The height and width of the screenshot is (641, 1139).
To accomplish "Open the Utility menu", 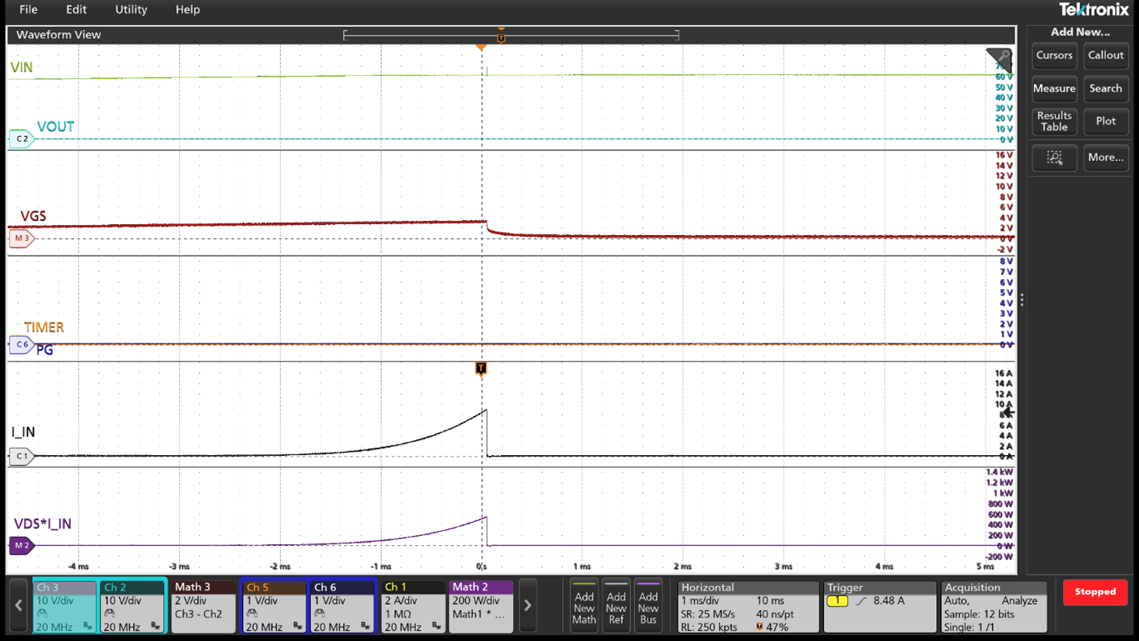I will click(131, 10).
